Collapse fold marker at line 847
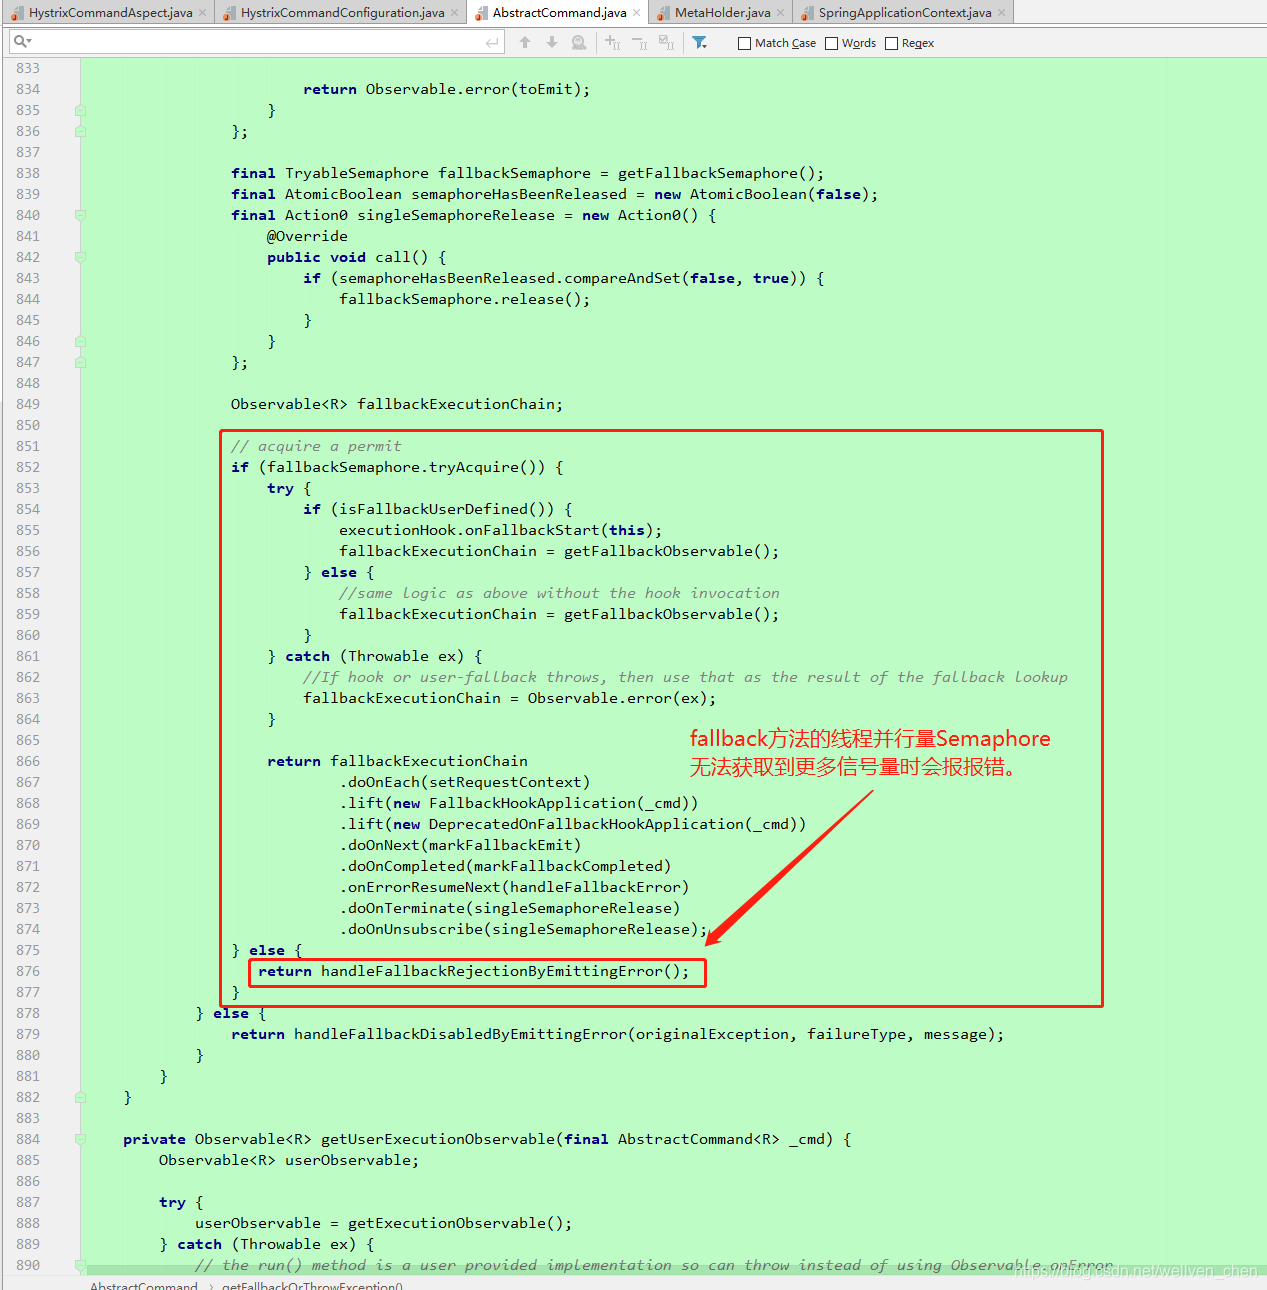This screenshot has height=1290, width=1267. click(80, 362)
